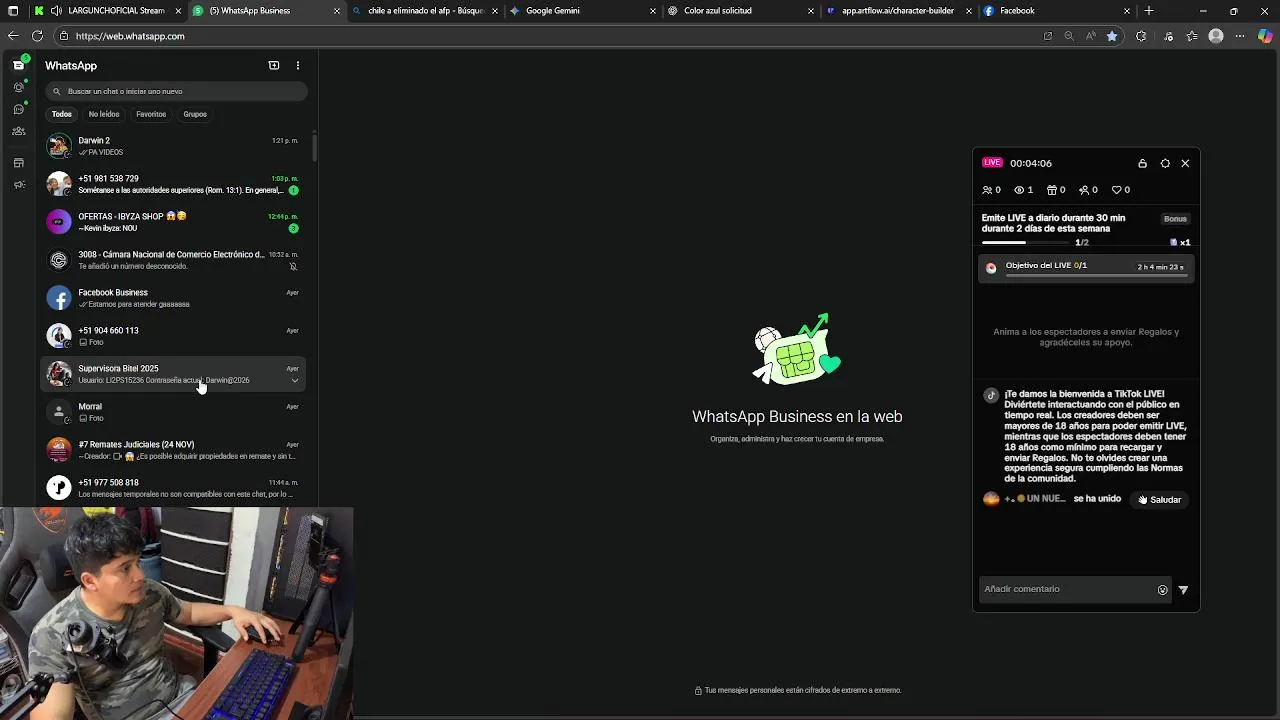Open the browser Favorites list icon

1192,36
